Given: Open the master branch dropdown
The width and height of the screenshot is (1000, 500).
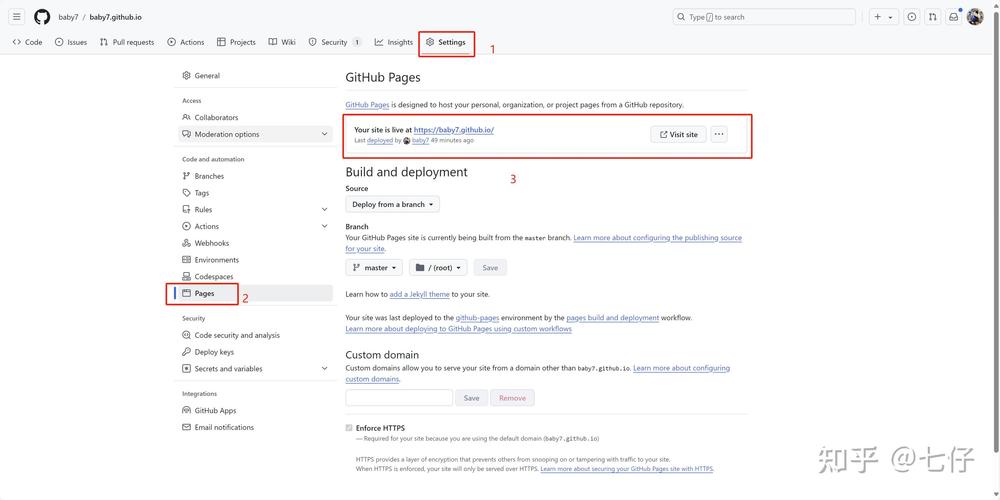Looking at the screenshot, I should click(374, 268).
